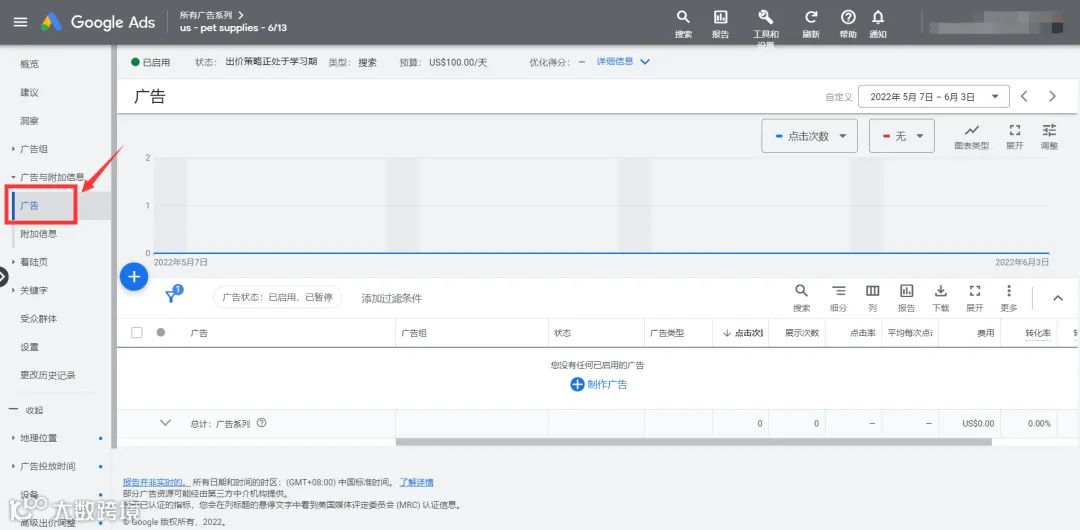Toggle the select-all ads checkbox
The width and height of the screenshot is (1080, 530).
click(x=136, y=332)
